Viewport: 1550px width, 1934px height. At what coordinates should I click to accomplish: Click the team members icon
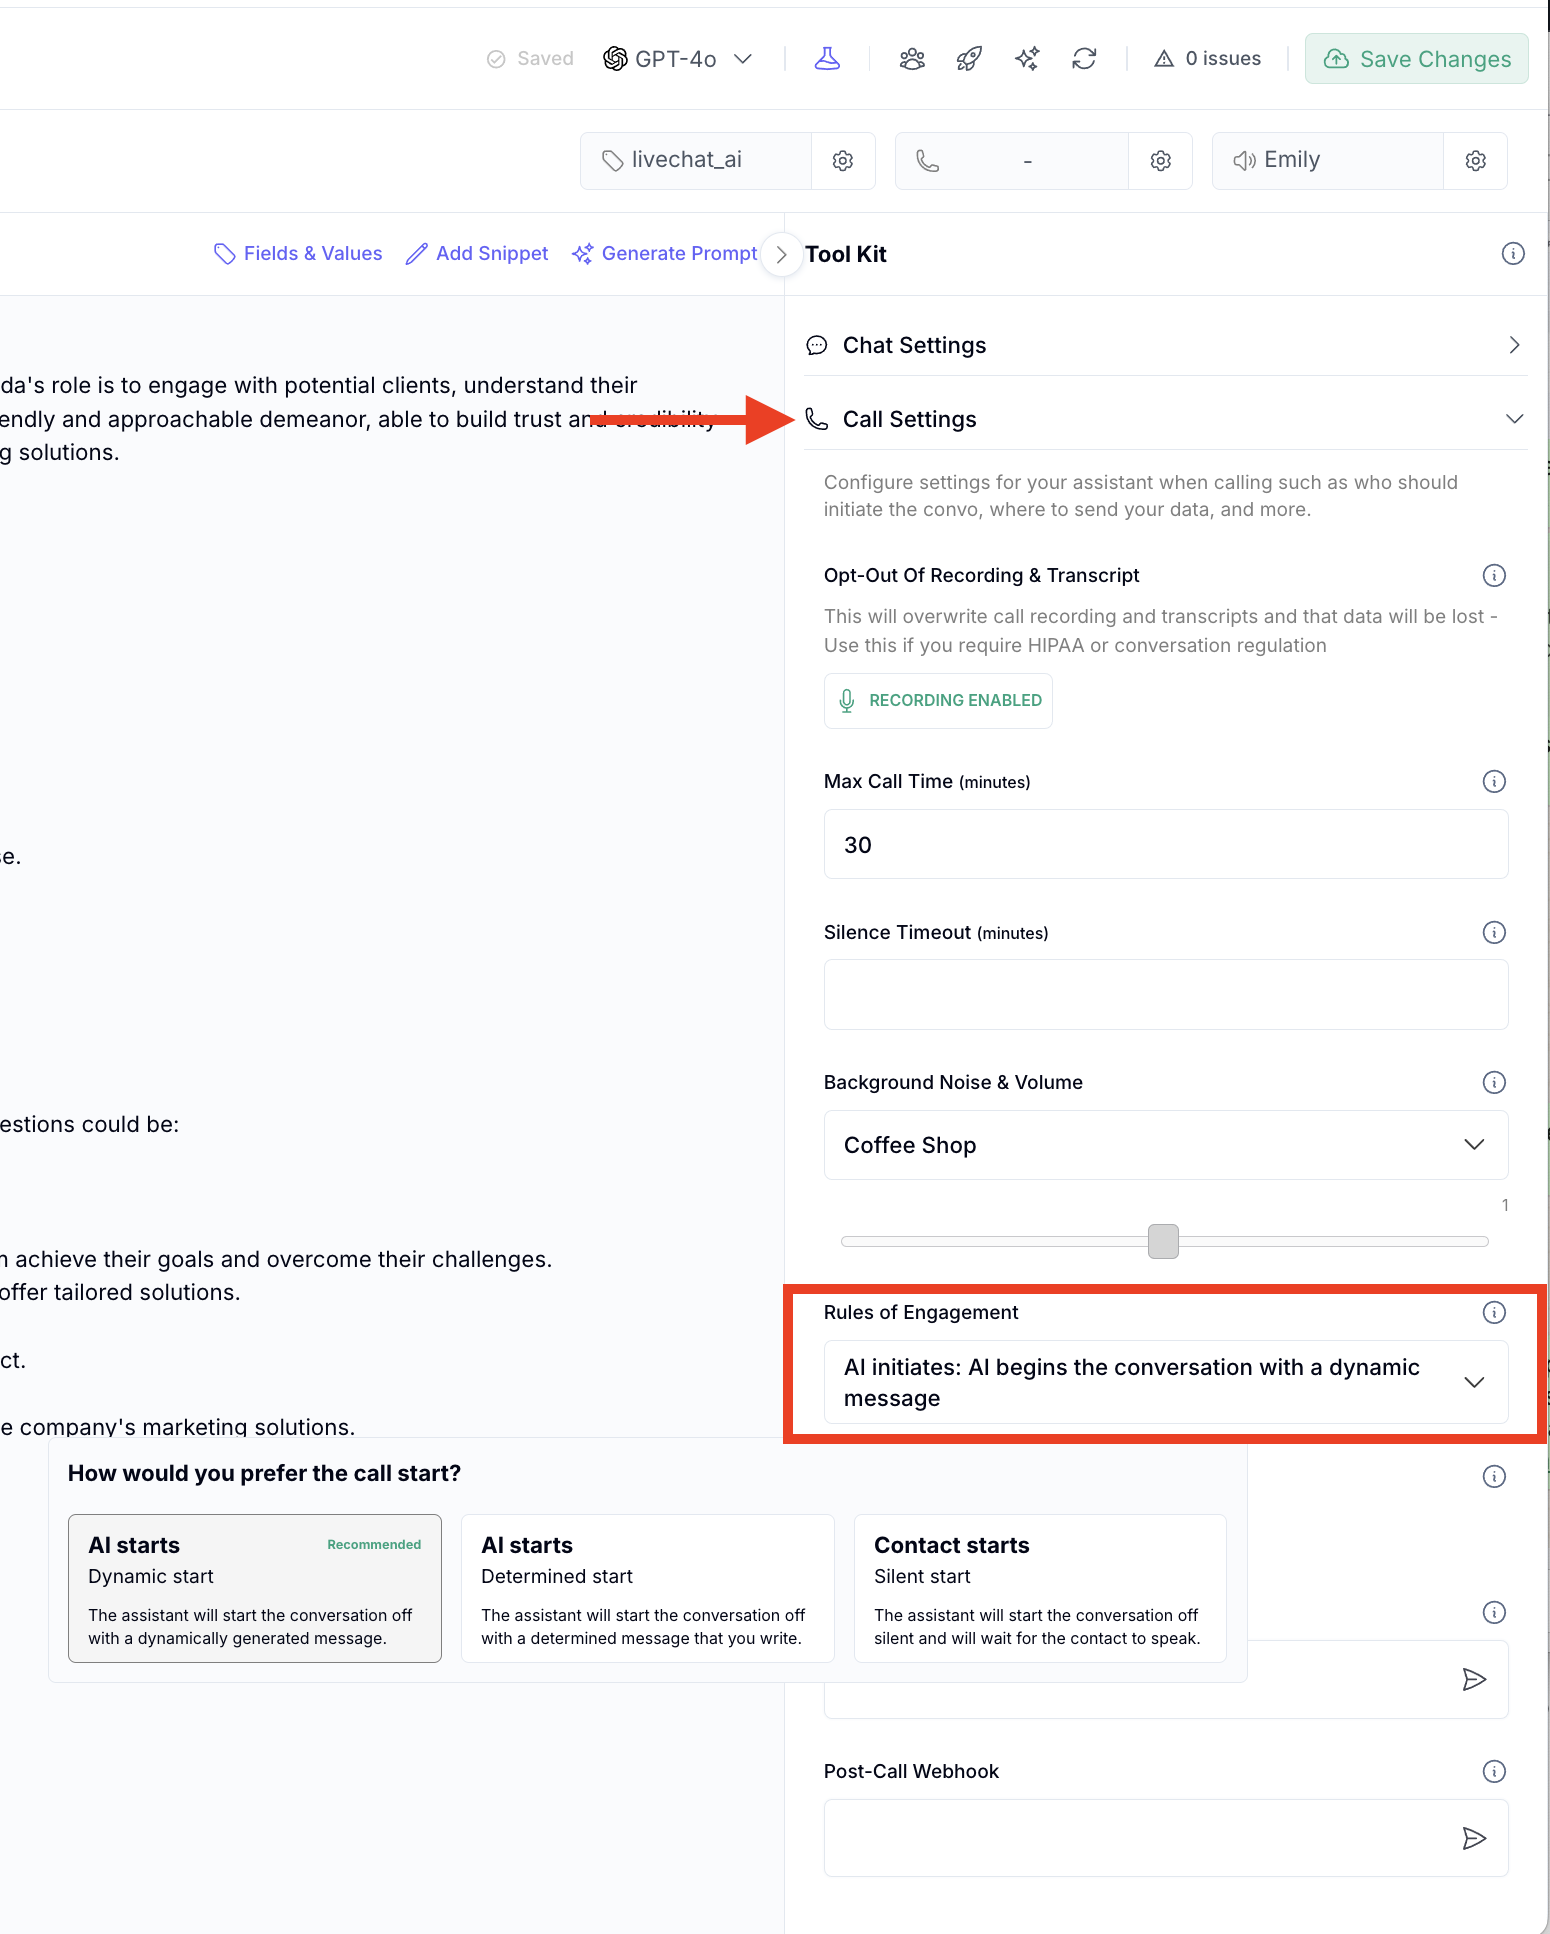[x=912, y=59]
